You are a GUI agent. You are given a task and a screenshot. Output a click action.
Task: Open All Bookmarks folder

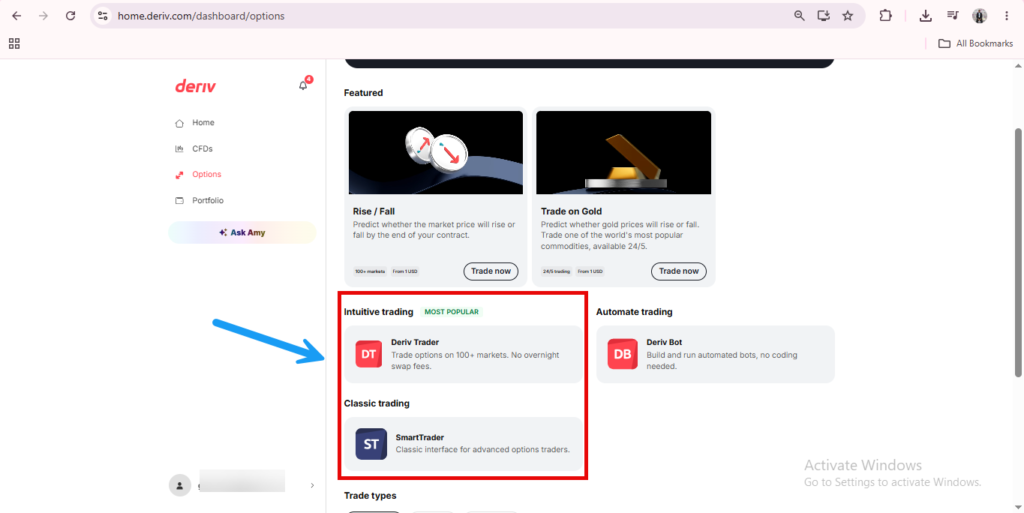click(976, 44)
